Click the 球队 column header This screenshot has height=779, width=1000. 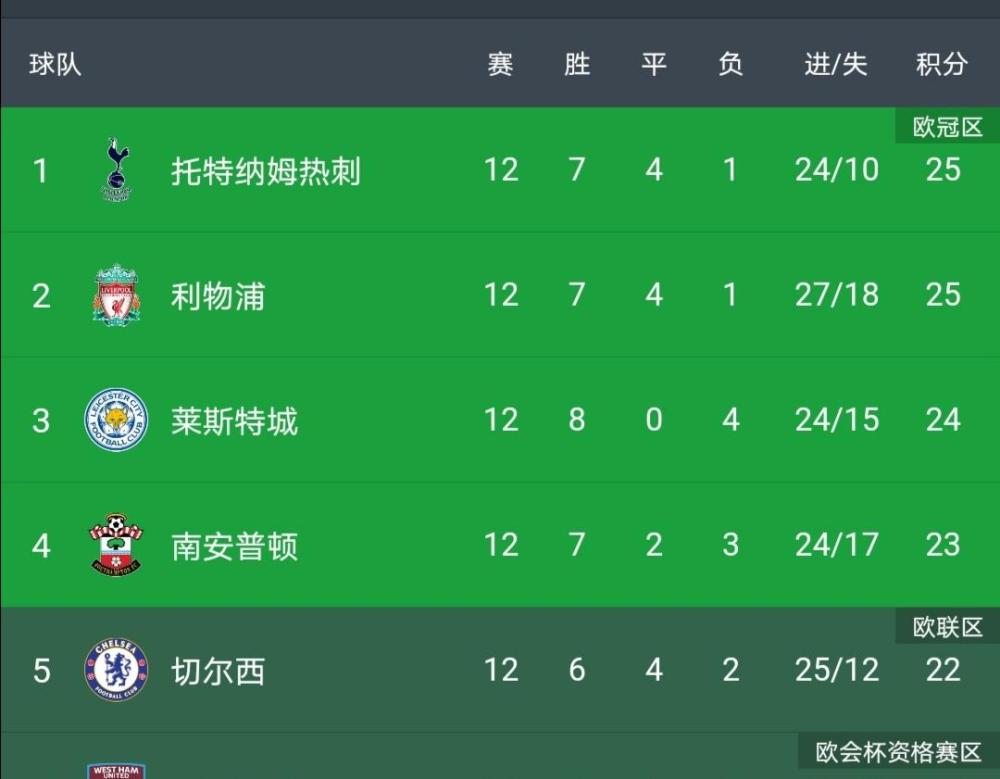click(55, 65)
